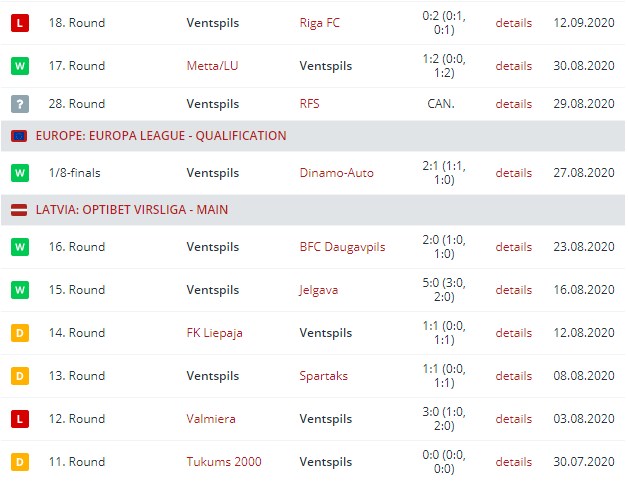The image size is (628, 482).
Task: Open details for Ventspils vs Riga FC
Action: (514, 23)
